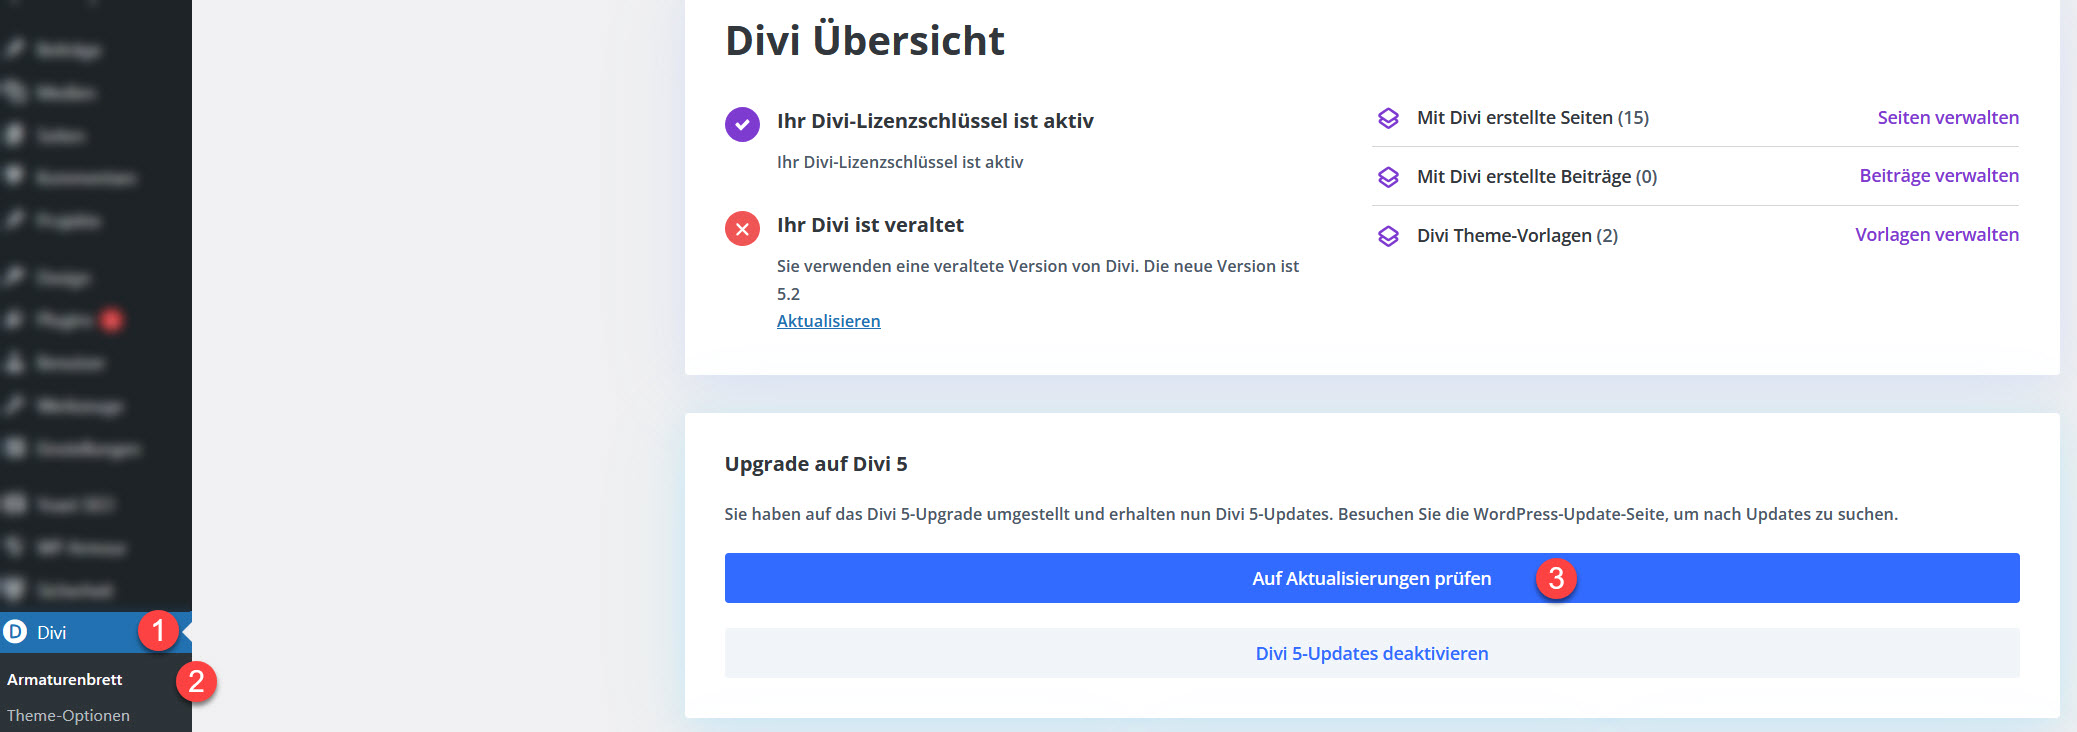The image size is (2077, 732).
Task: Click text 'Mit Divi erstellte Seiten (15)'
Action: (x=1533, y=118)
